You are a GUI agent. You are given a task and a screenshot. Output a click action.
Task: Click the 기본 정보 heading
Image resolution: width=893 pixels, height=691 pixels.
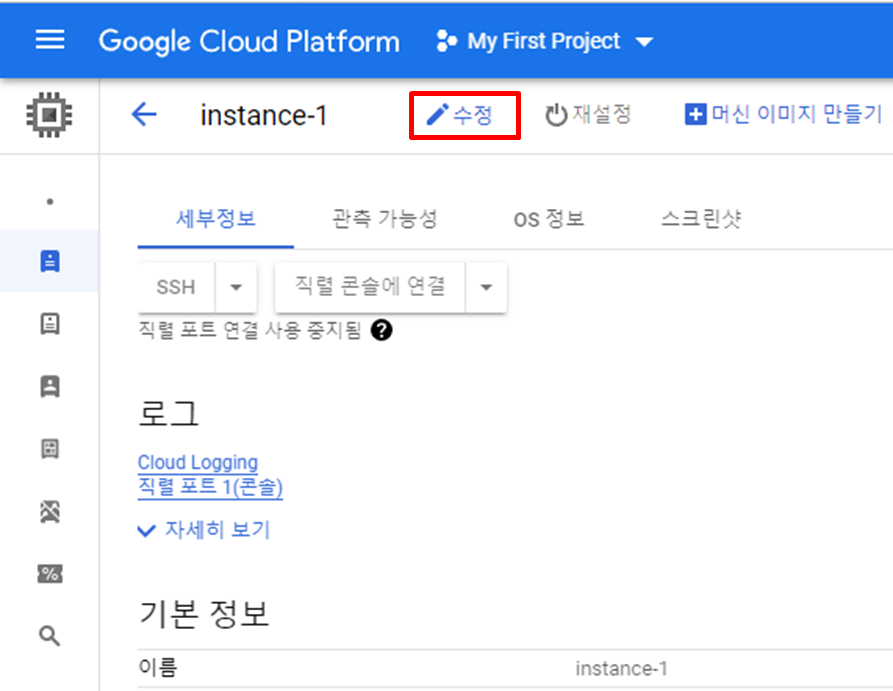coord(204,614)
